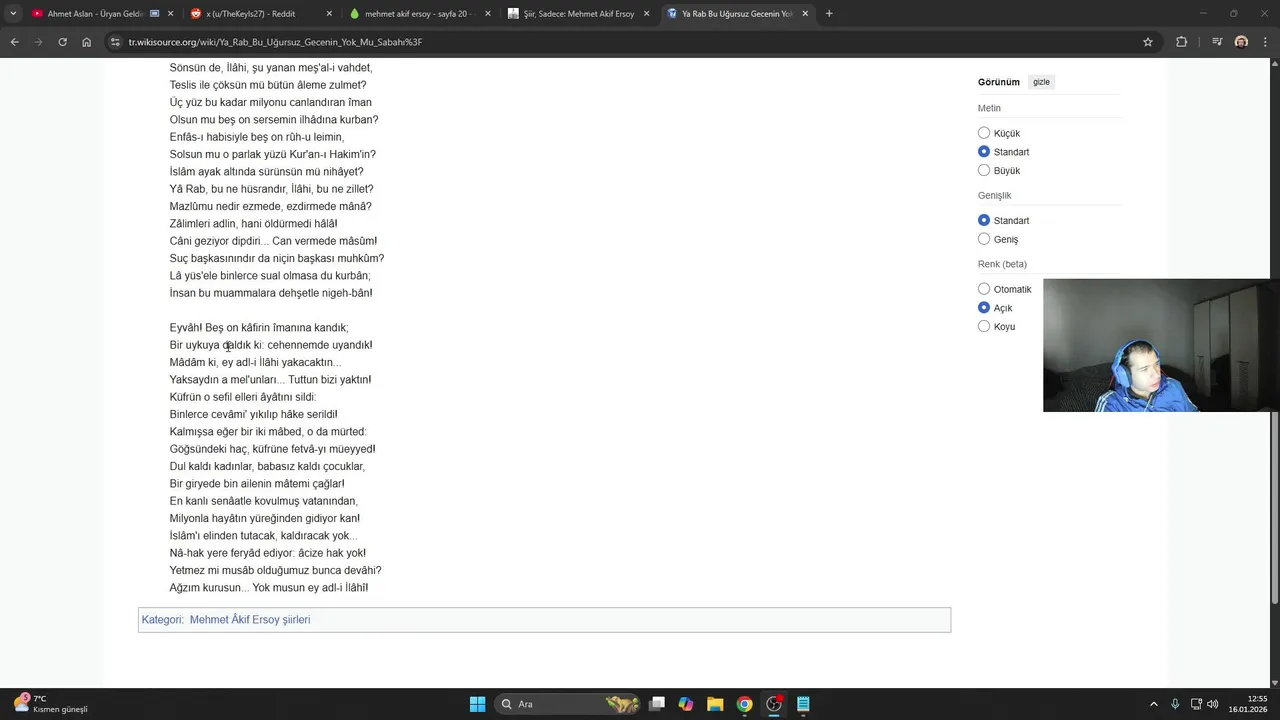Switch to the Şiir, Sadece: Mehmet Akif Ersoy tab
Viewport: 1280px width, 720px height.
coord(578,14)
